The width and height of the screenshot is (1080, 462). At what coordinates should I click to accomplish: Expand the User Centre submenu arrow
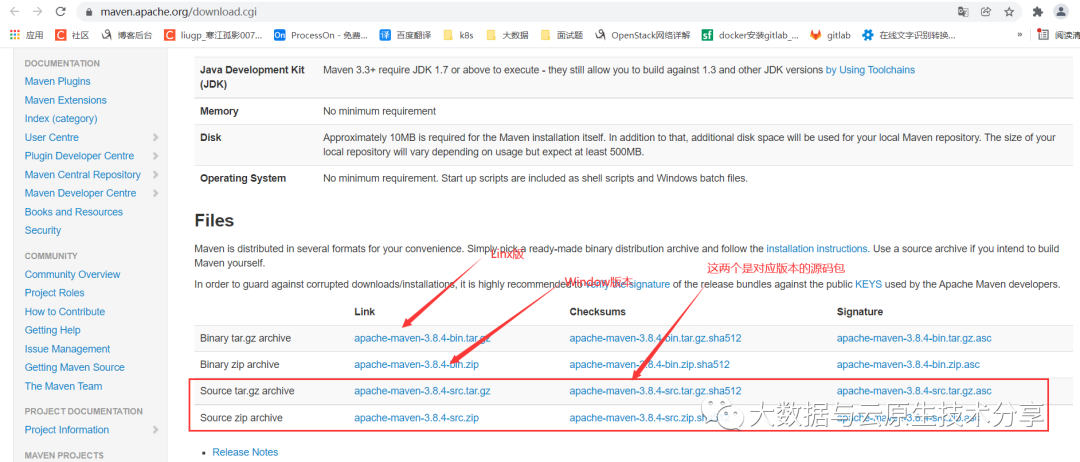pos(156,137)
